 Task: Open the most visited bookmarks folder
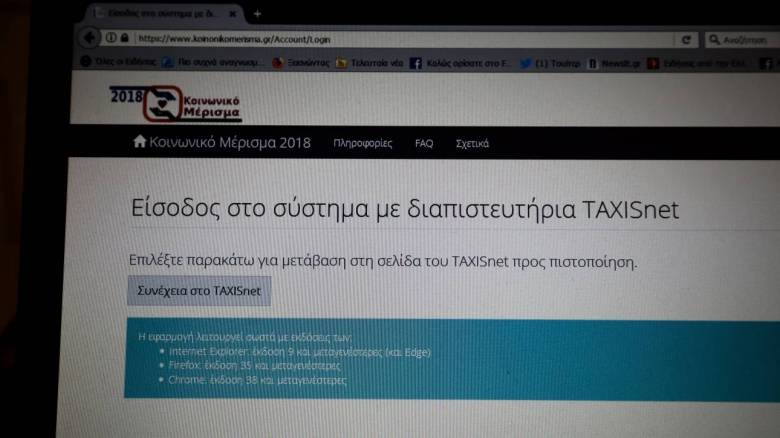(211, 62)
